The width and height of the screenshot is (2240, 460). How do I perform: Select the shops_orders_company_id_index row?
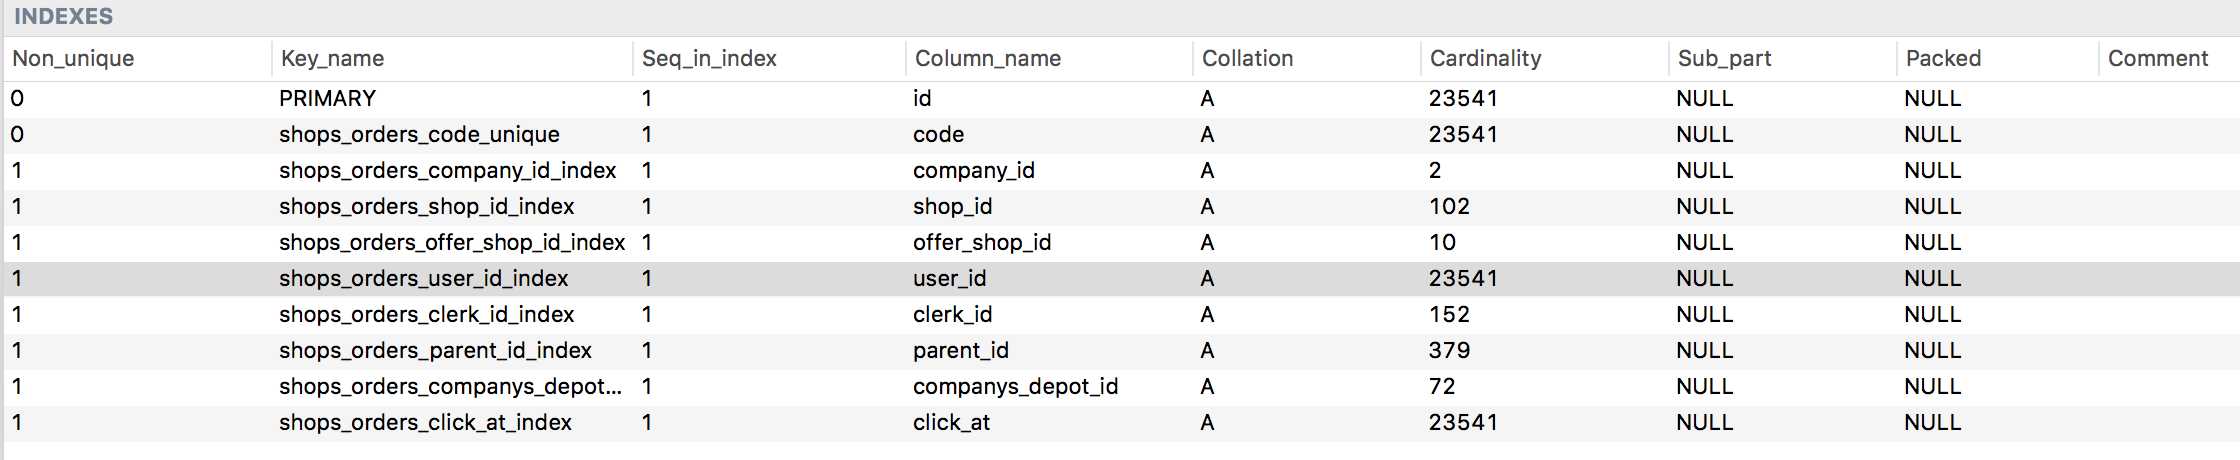1120,171
